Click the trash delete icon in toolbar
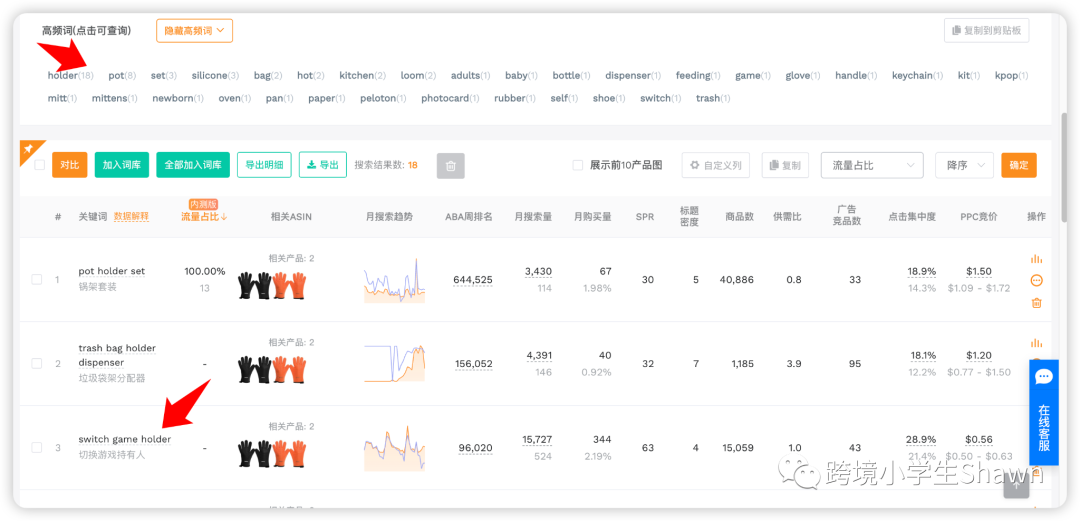 450,165
